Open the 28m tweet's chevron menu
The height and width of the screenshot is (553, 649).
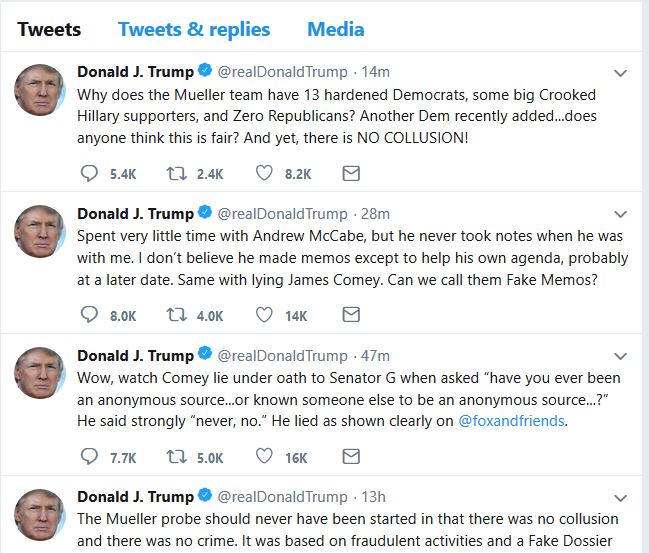(x=620, y=215)
